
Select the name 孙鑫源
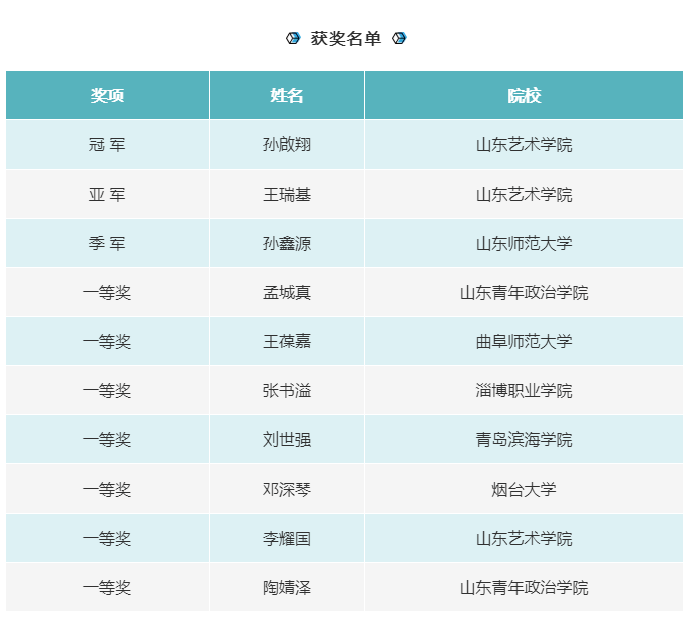pos(287,243)
